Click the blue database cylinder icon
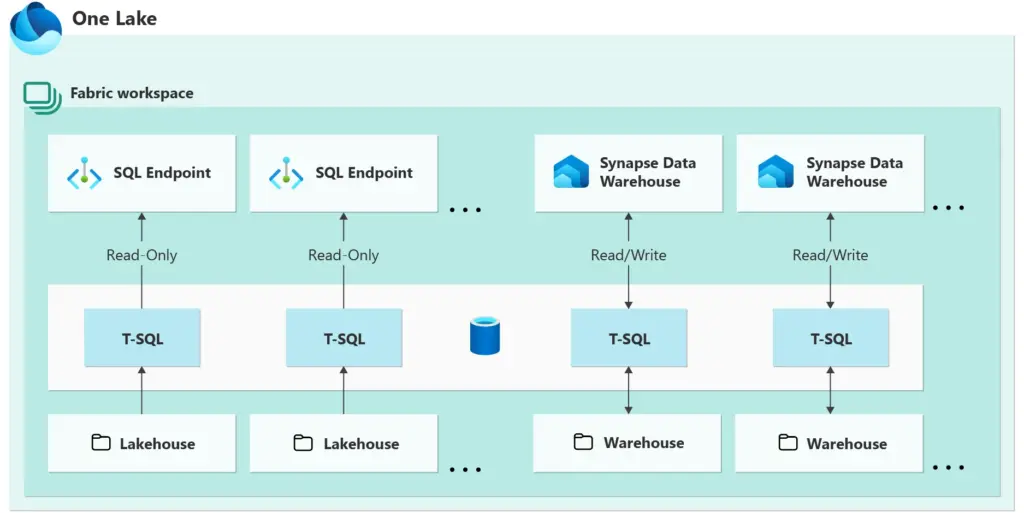This screenshot has width=1024, height=513. [x=484, y=336]
